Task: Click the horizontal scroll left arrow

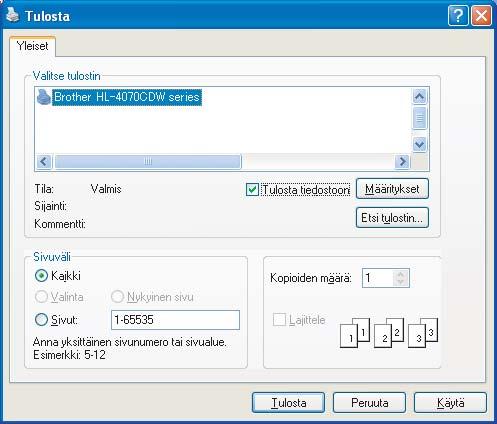Action: click(x=44, y=162)
